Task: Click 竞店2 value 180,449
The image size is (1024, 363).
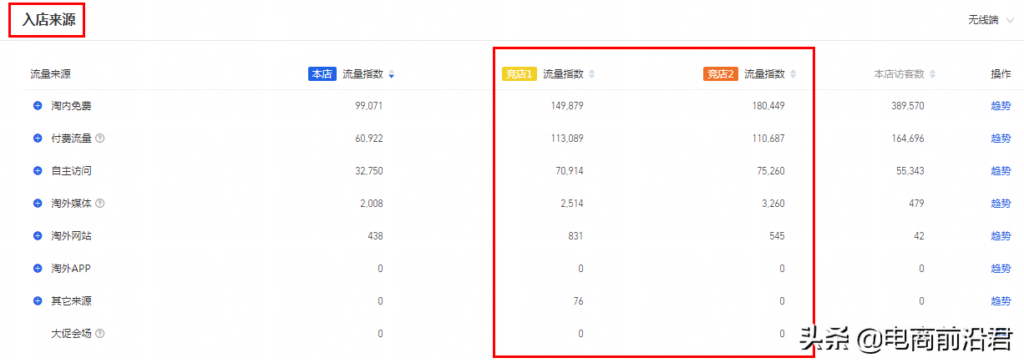Action: tap(769, 105)
